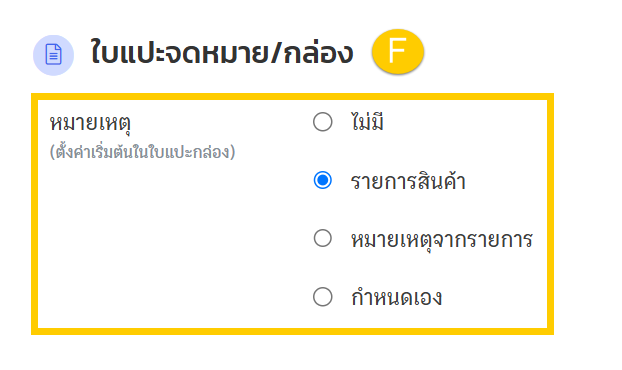Click the white letter F in the yellow circle
Image resolution: width=622 pixels, height=370 pixels.
pyautogui.click(x=397, y=51)
